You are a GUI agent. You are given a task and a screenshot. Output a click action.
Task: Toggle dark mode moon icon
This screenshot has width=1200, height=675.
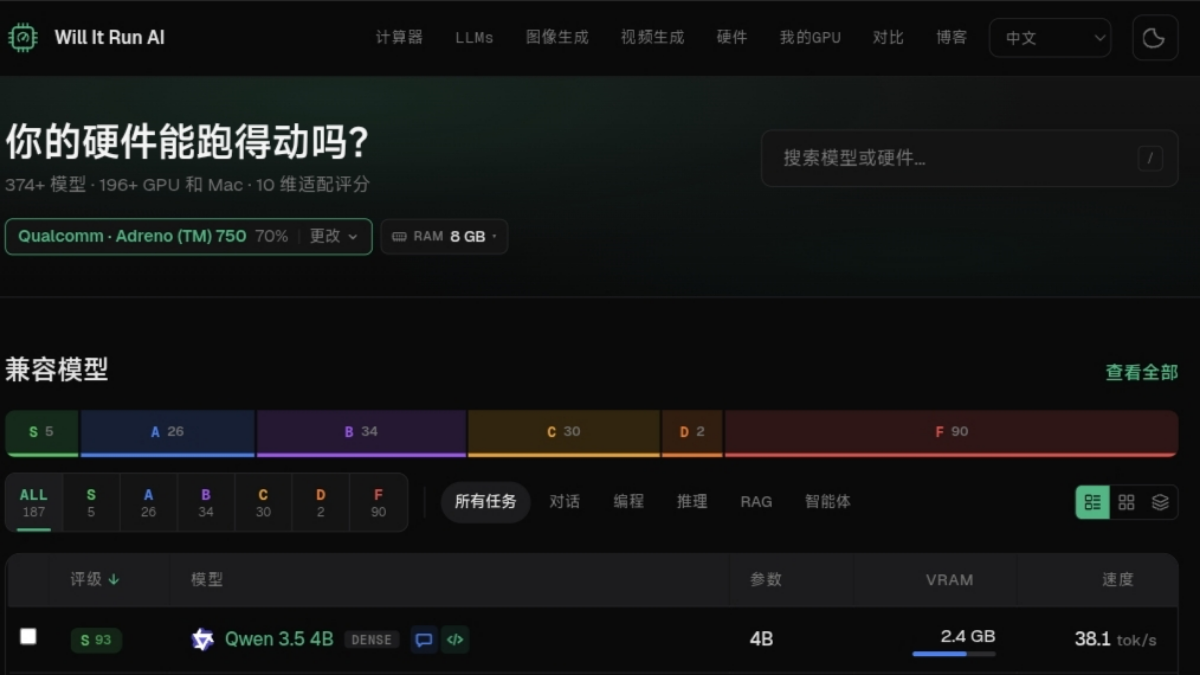pos(1154,38)
